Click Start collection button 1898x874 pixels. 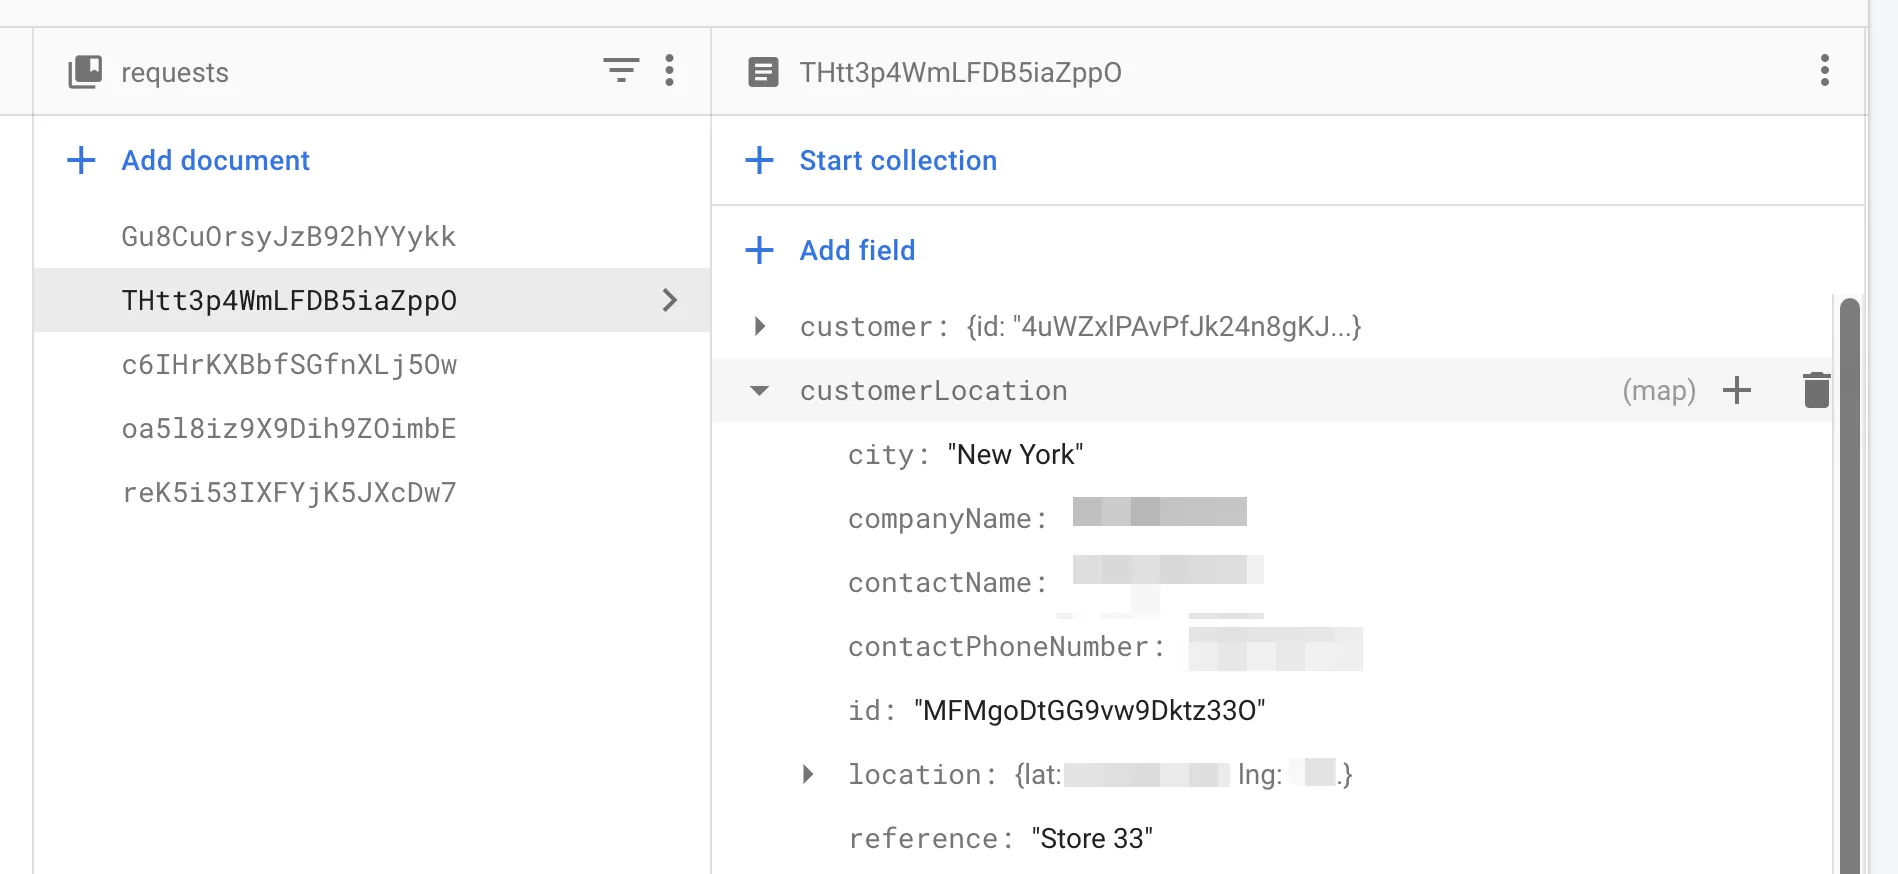(897, 160)
